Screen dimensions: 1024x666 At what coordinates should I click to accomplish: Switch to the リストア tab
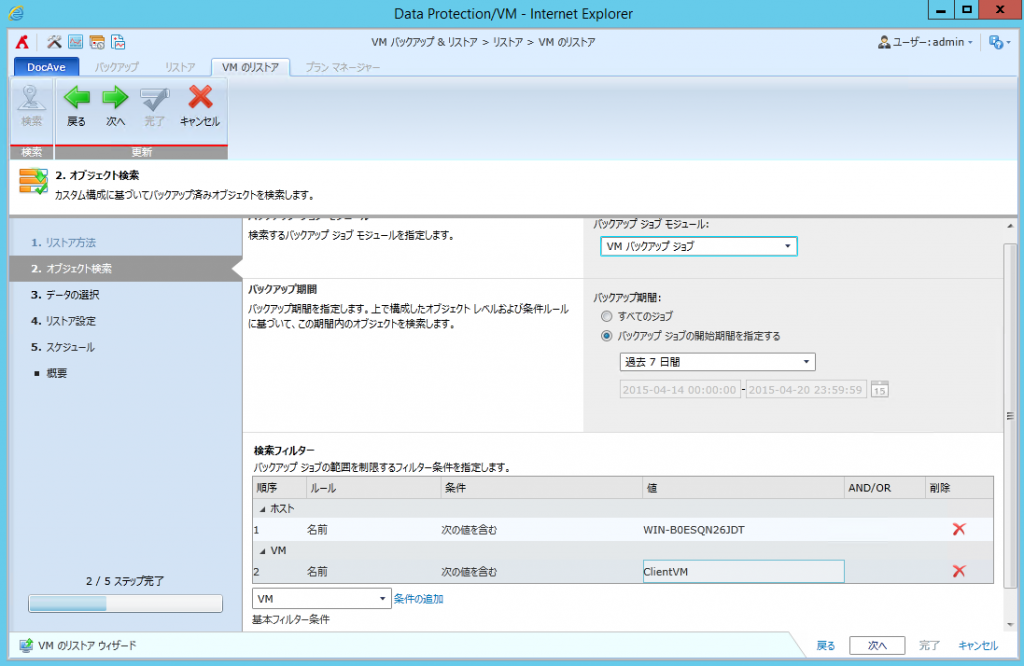(x=180, y=67)
